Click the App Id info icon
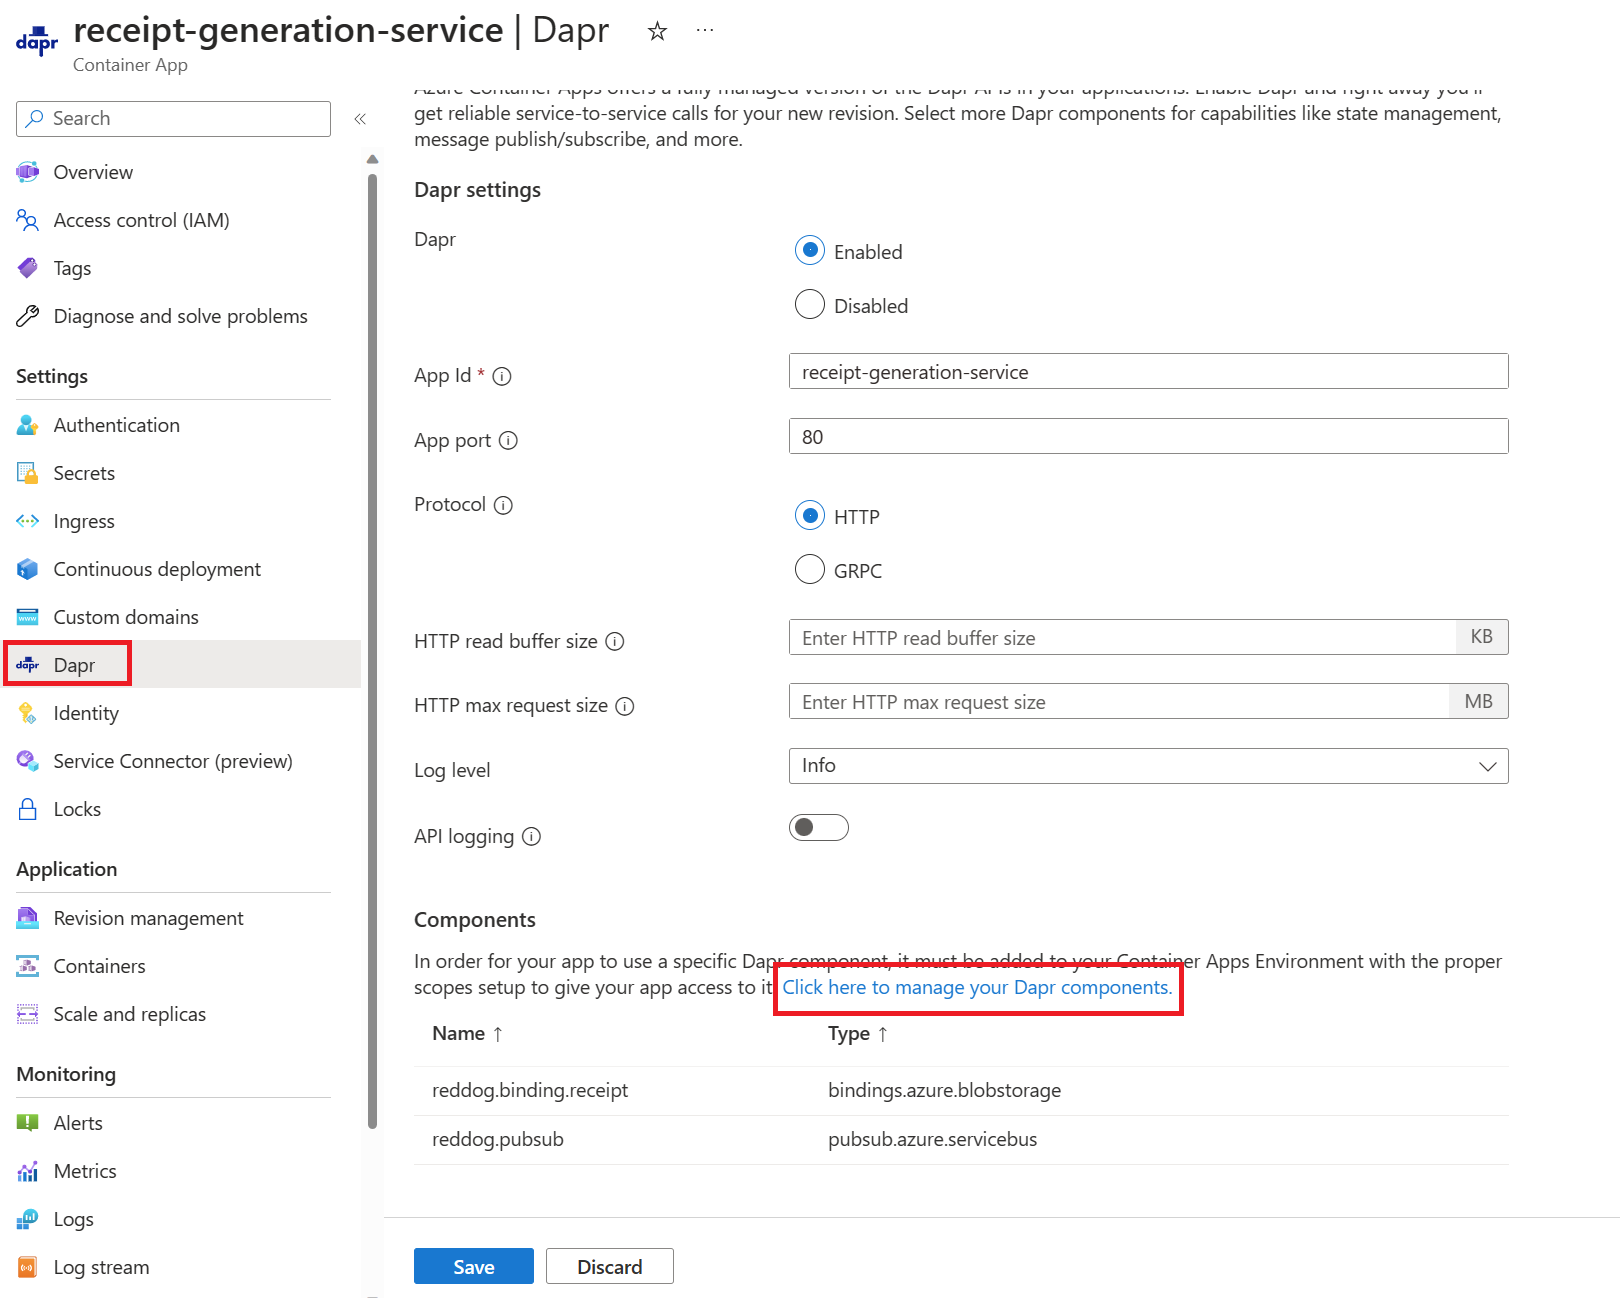The image size is (1620, 1298). [x=502, y=376]
